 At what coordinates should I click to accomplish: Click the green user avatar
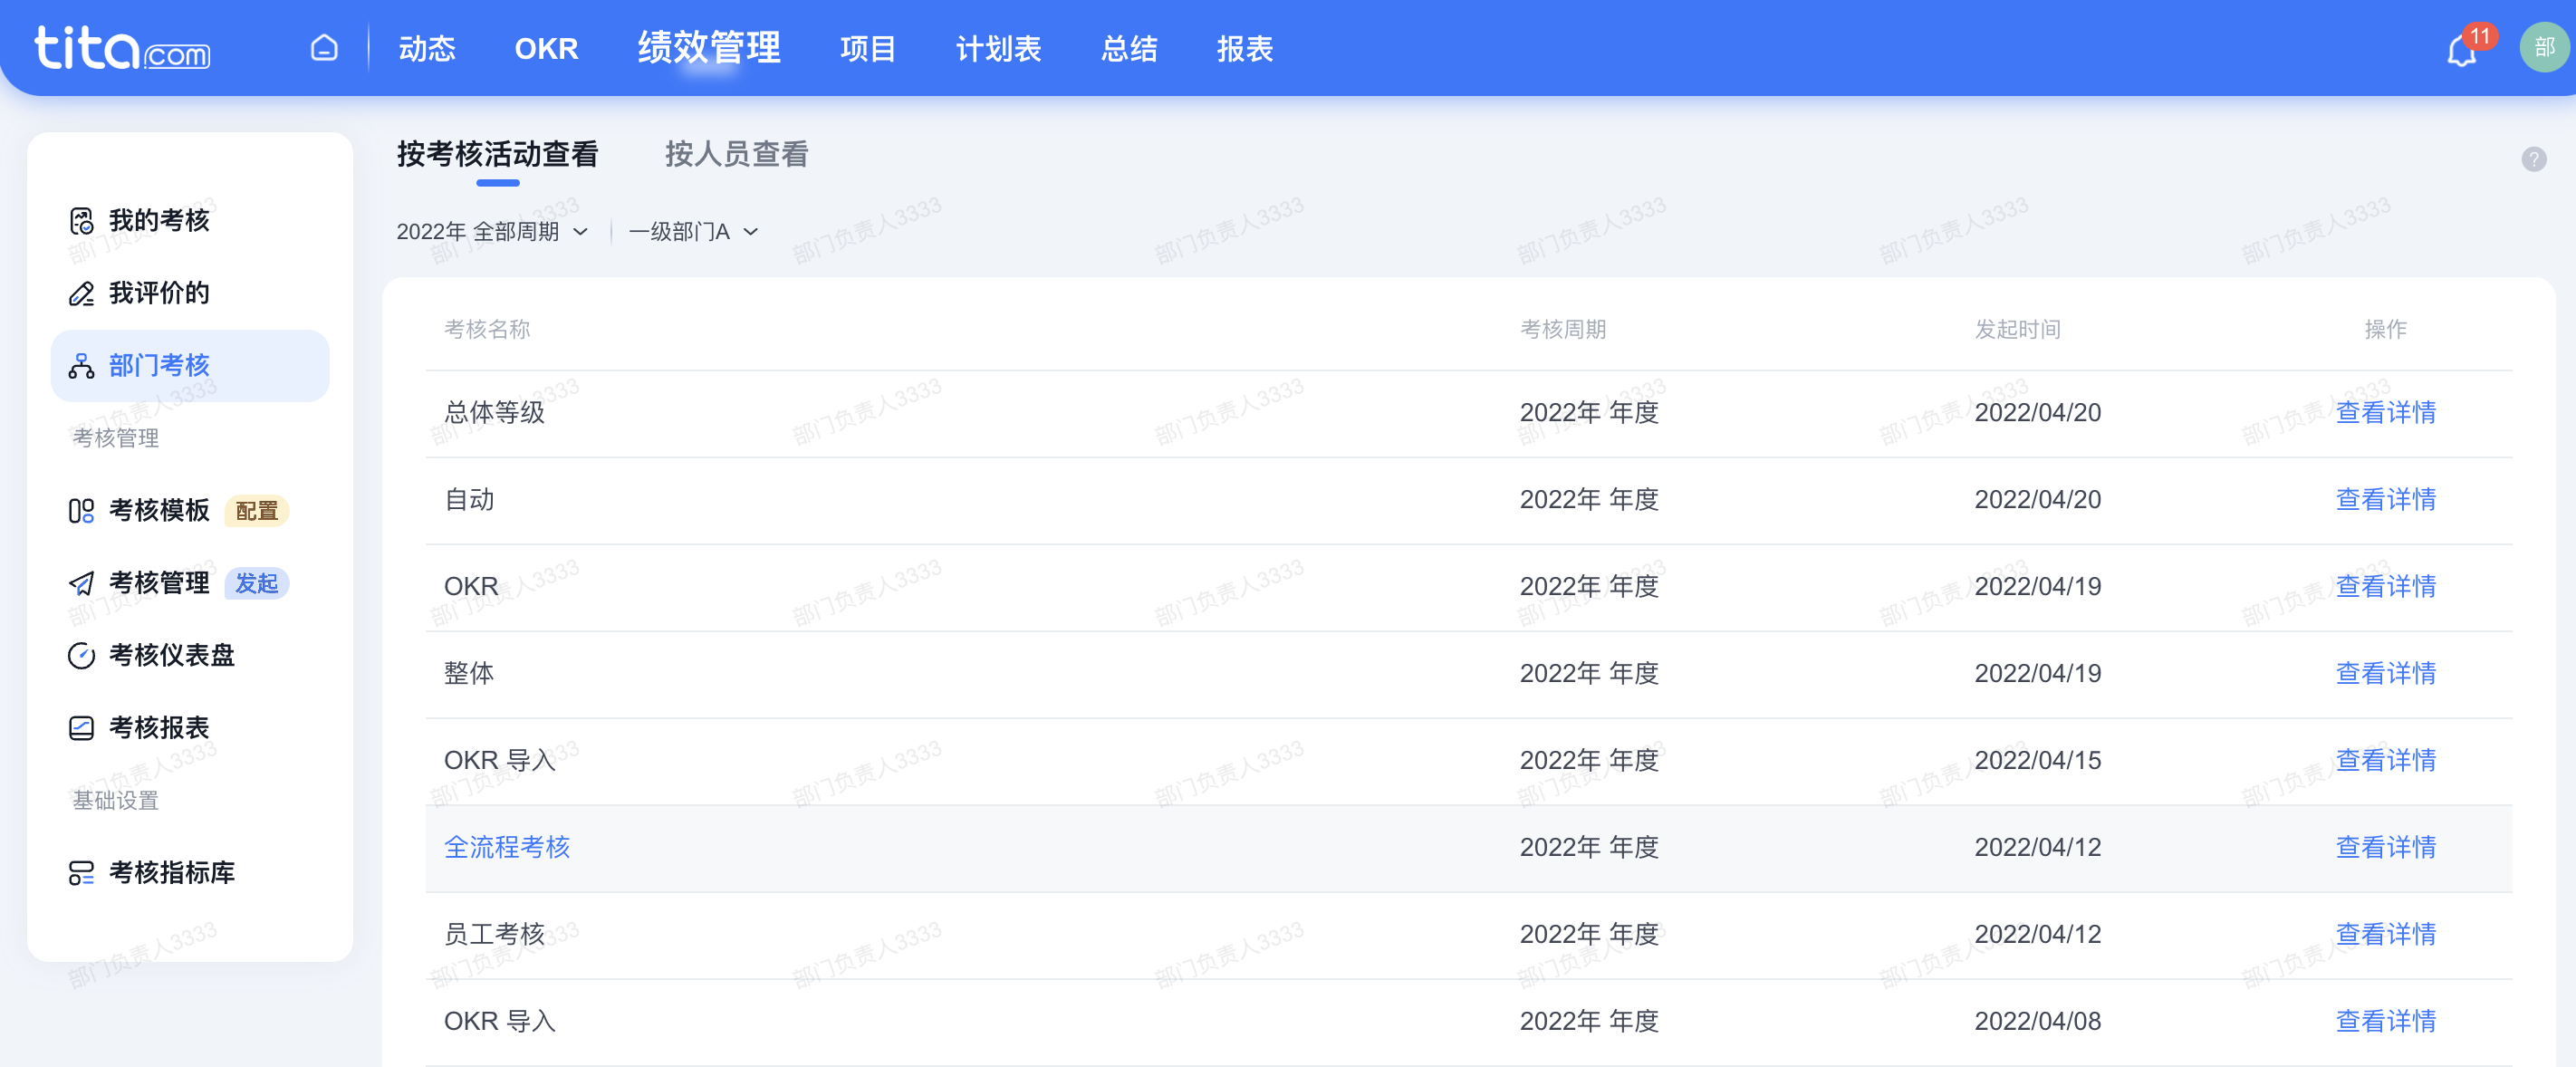click(2543, 48)
